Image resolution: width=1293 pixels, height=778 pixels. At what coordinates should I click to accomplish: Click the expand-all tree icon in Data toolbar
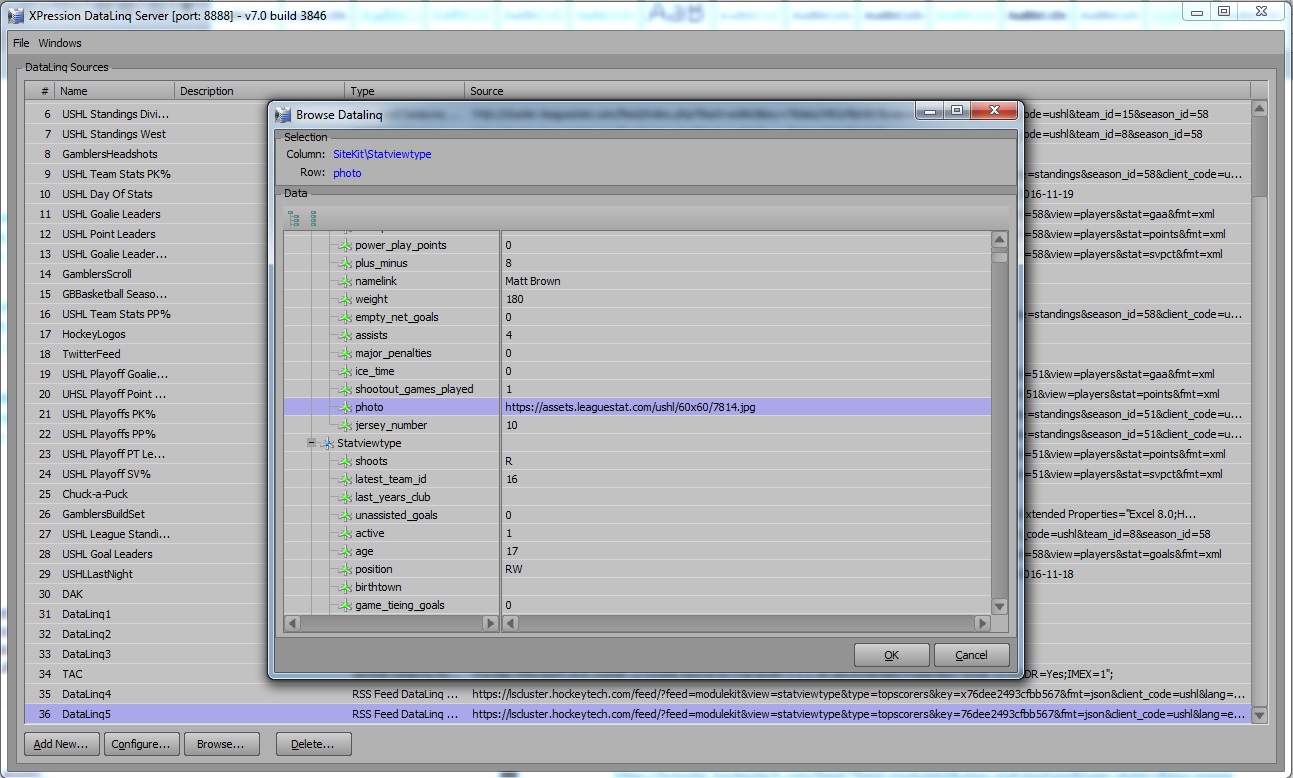(293, 218)
